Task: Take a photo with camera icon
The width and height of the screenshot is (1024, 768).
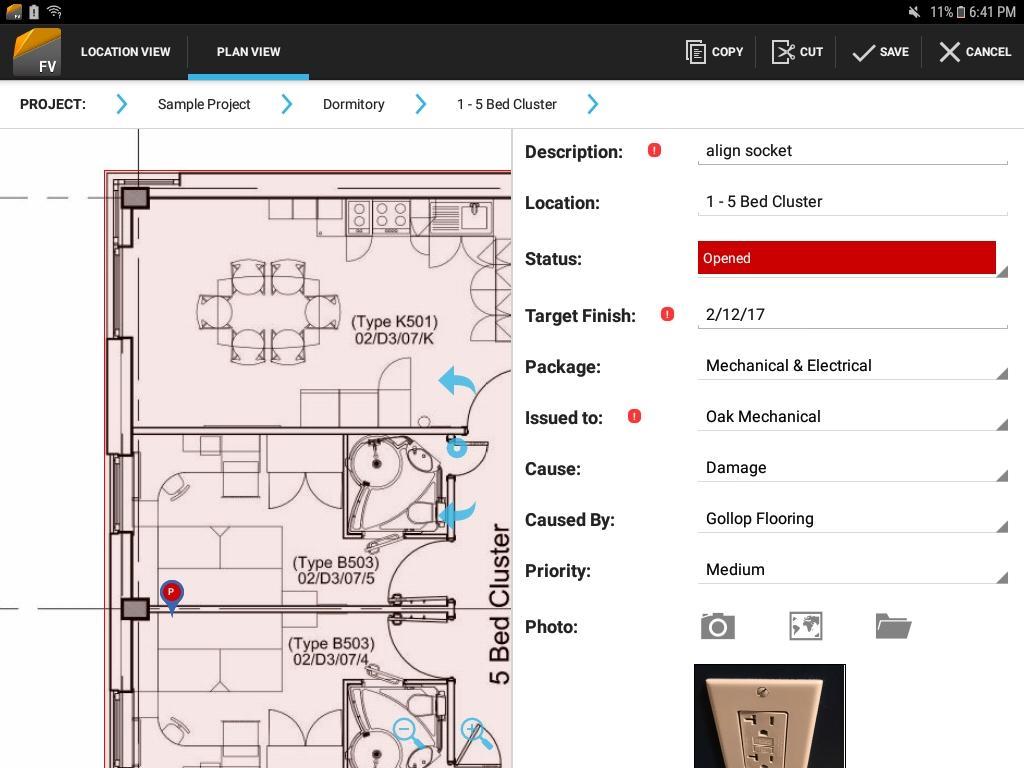Action: click(718, 626)
